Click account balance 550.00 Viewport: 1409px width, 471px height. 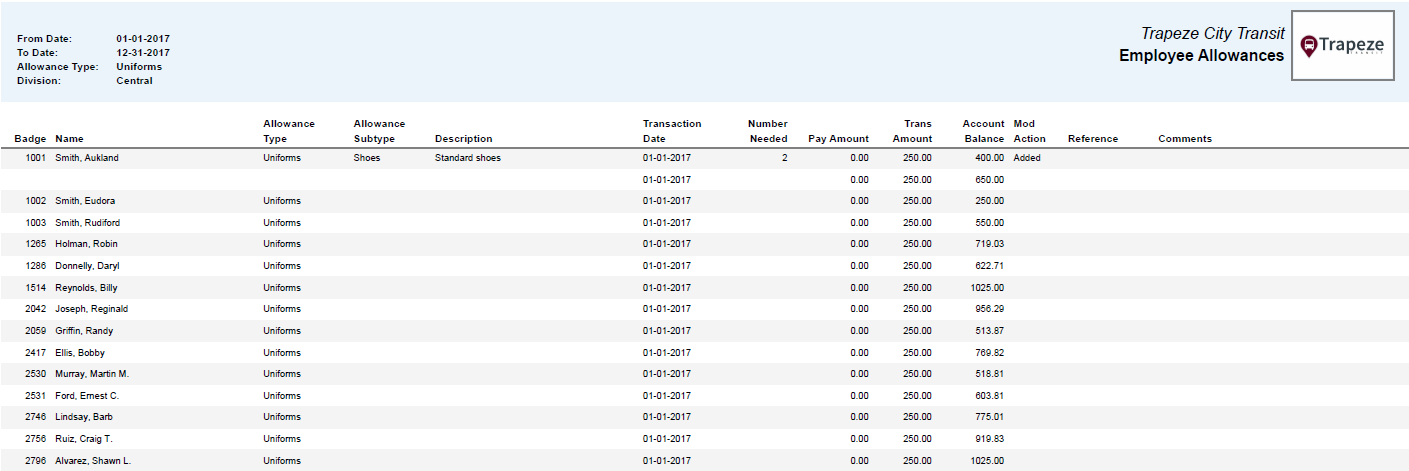[x=990, y=223]
